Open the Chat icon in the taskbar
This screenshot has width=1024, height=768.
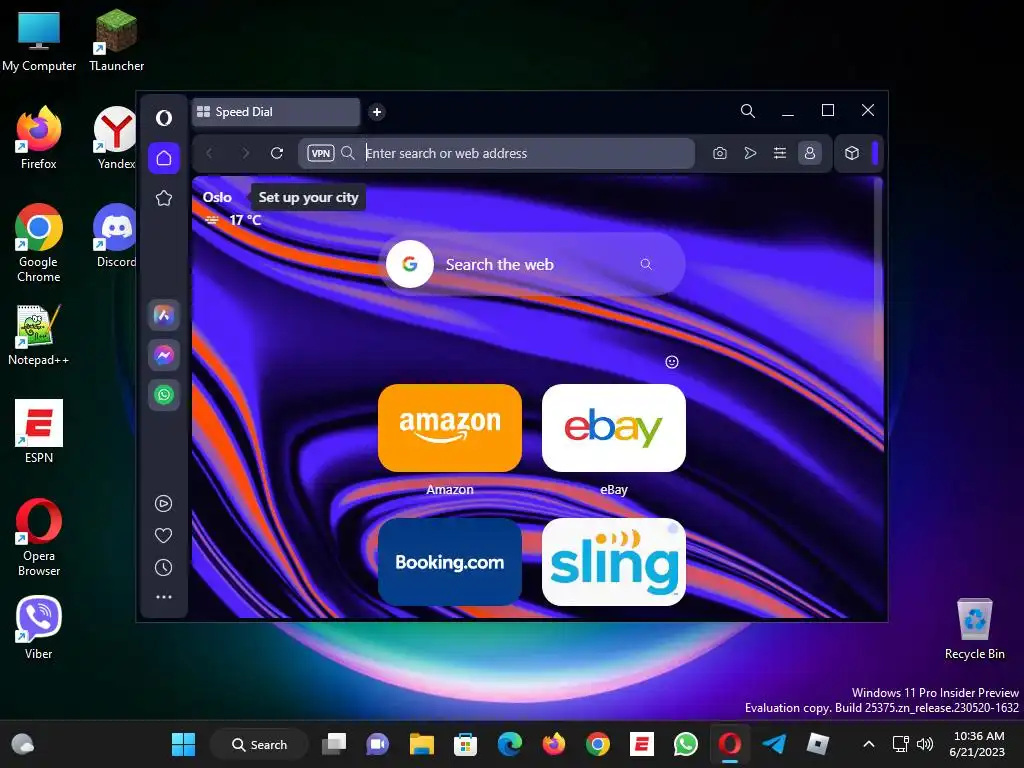[377, 744]
